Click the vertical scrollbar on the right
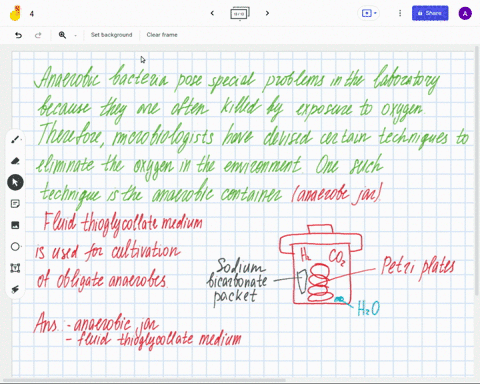 click(x=477, y=170)
